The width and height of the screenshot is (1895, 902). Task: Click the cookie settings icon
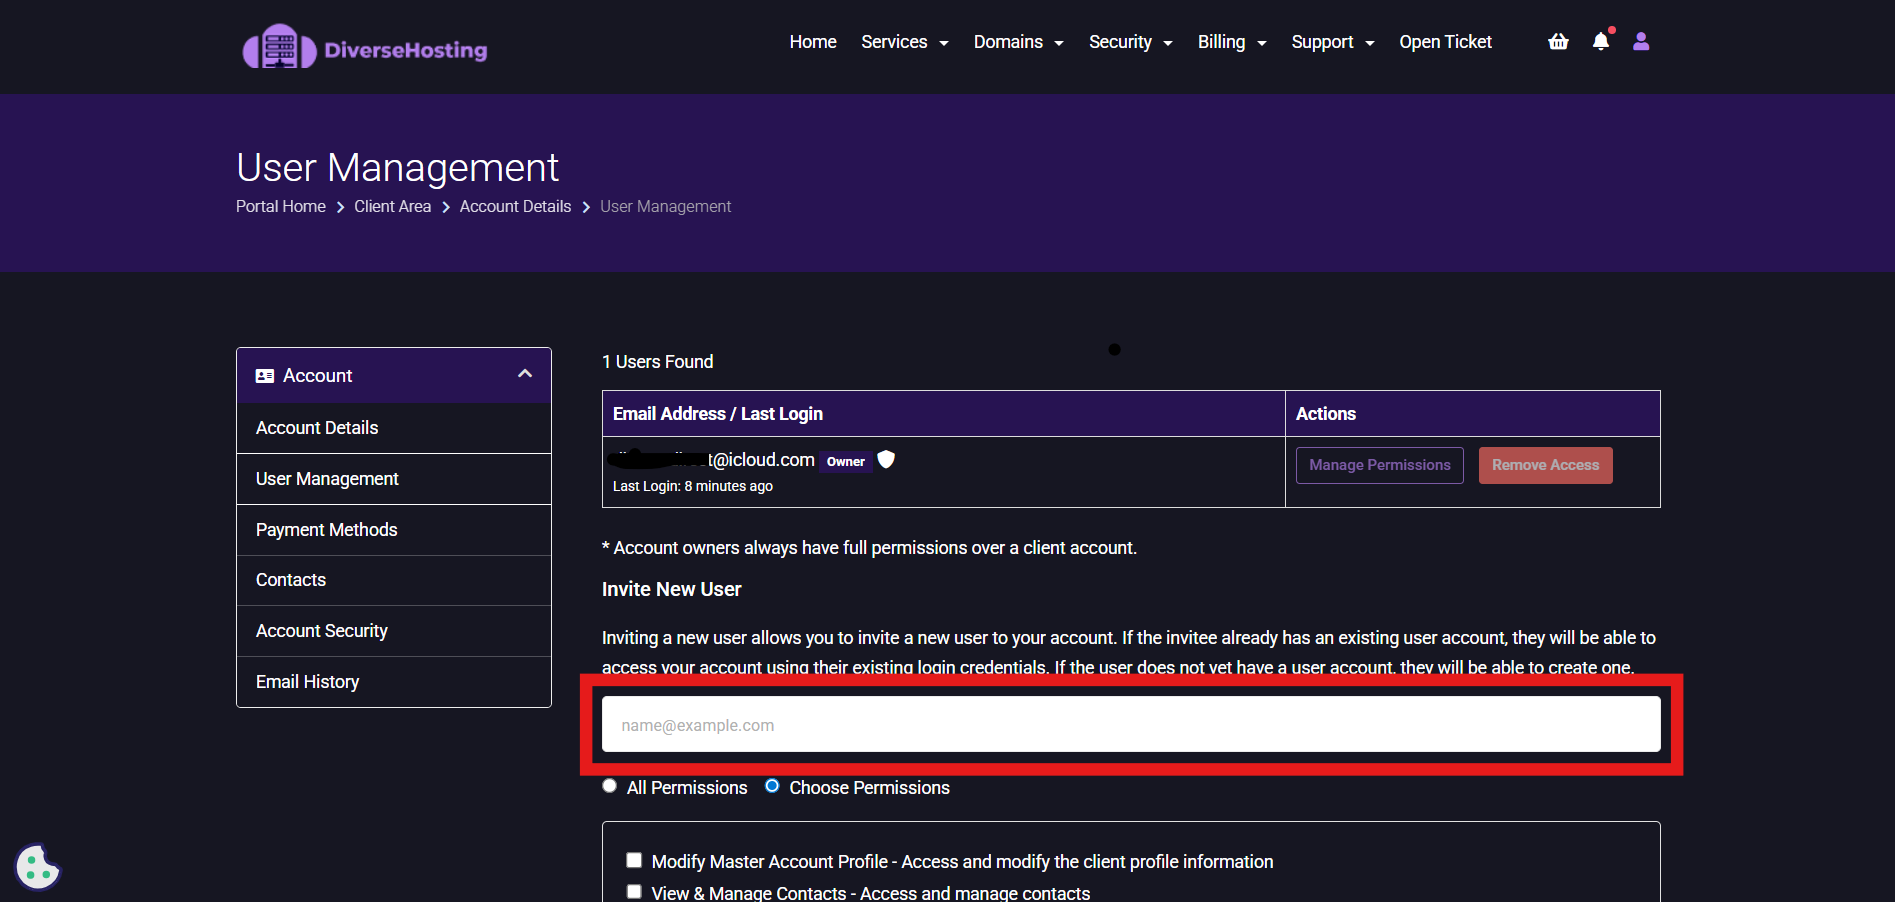click(38, 867)
